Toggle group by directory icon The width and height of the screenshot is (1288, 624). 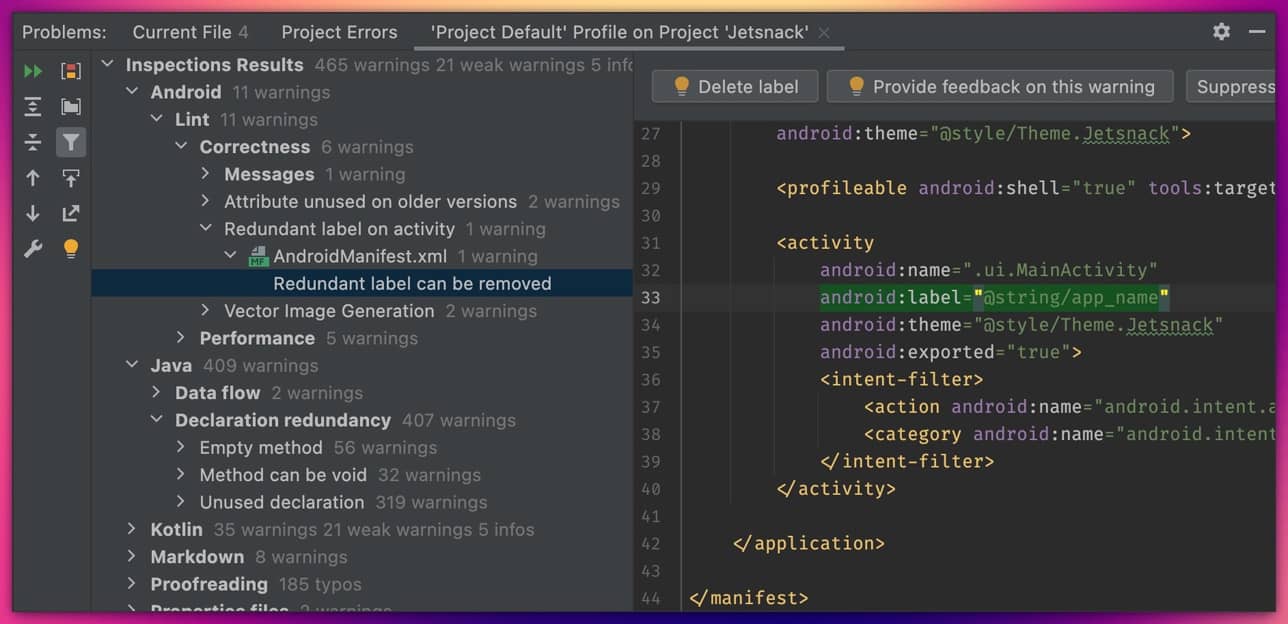coord(71,106)
